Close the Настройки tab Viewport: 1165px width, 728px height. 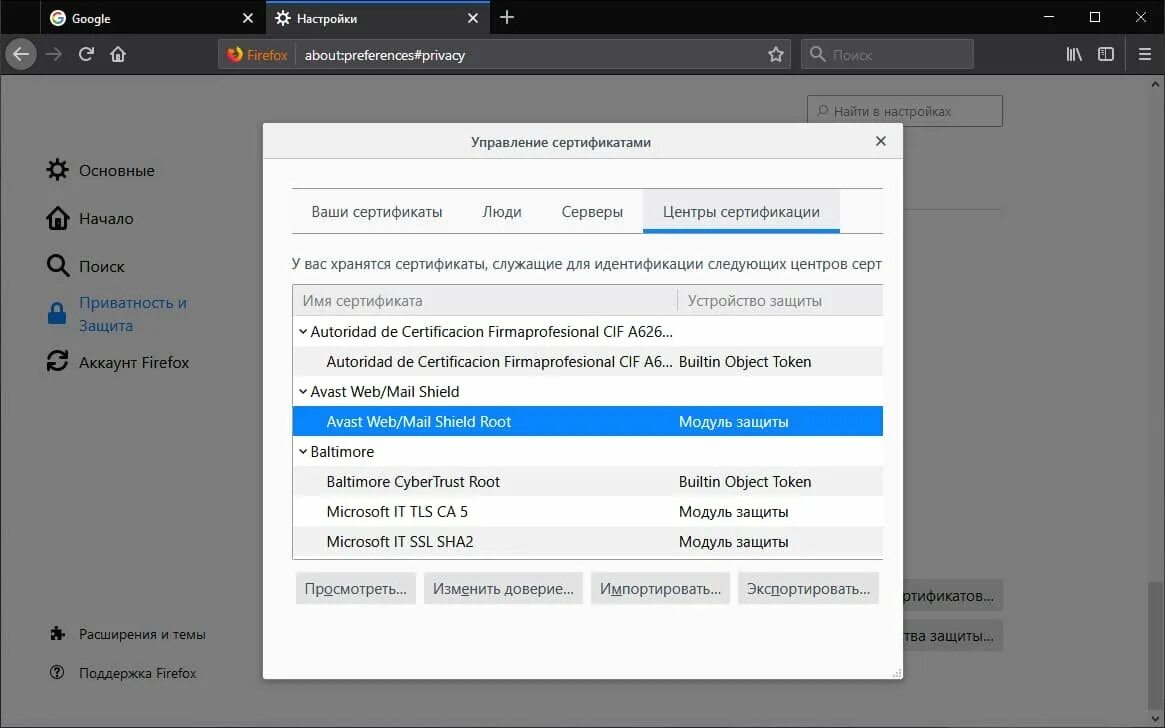[x=473, y=18]
